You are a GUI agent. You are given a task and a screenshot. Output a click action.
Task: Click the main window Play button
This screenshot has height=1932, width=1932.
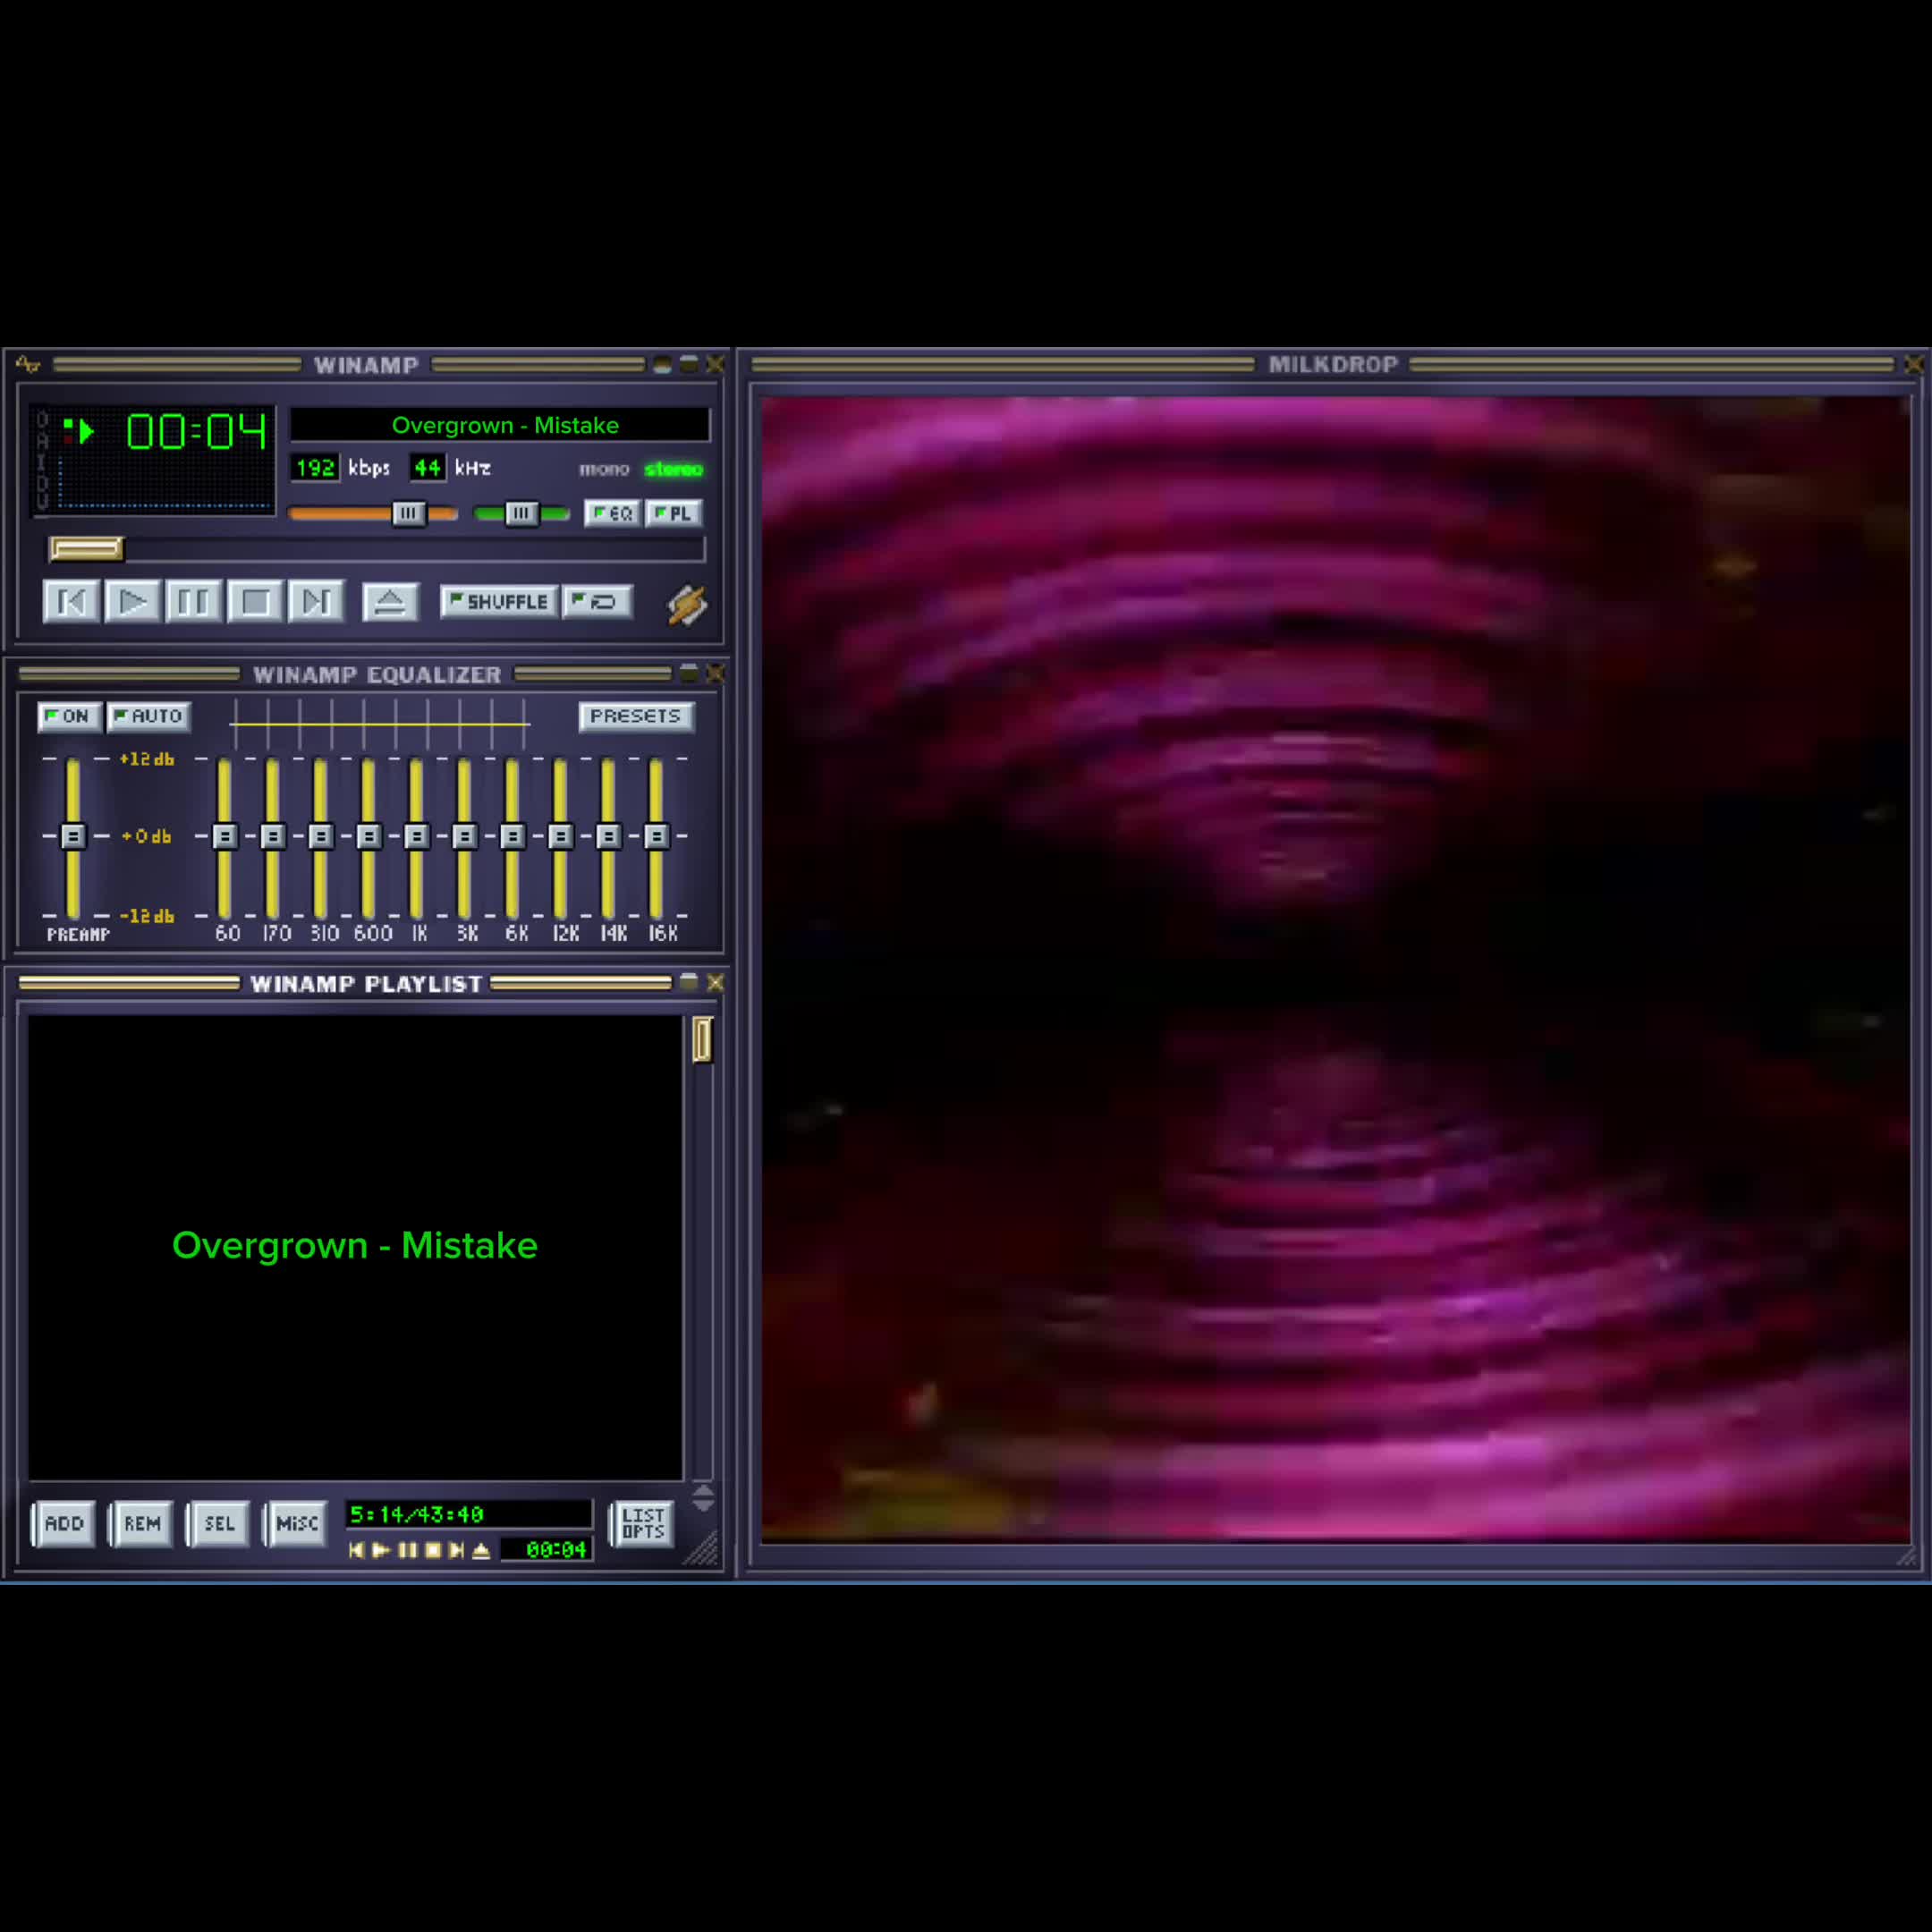pos(132,601)
